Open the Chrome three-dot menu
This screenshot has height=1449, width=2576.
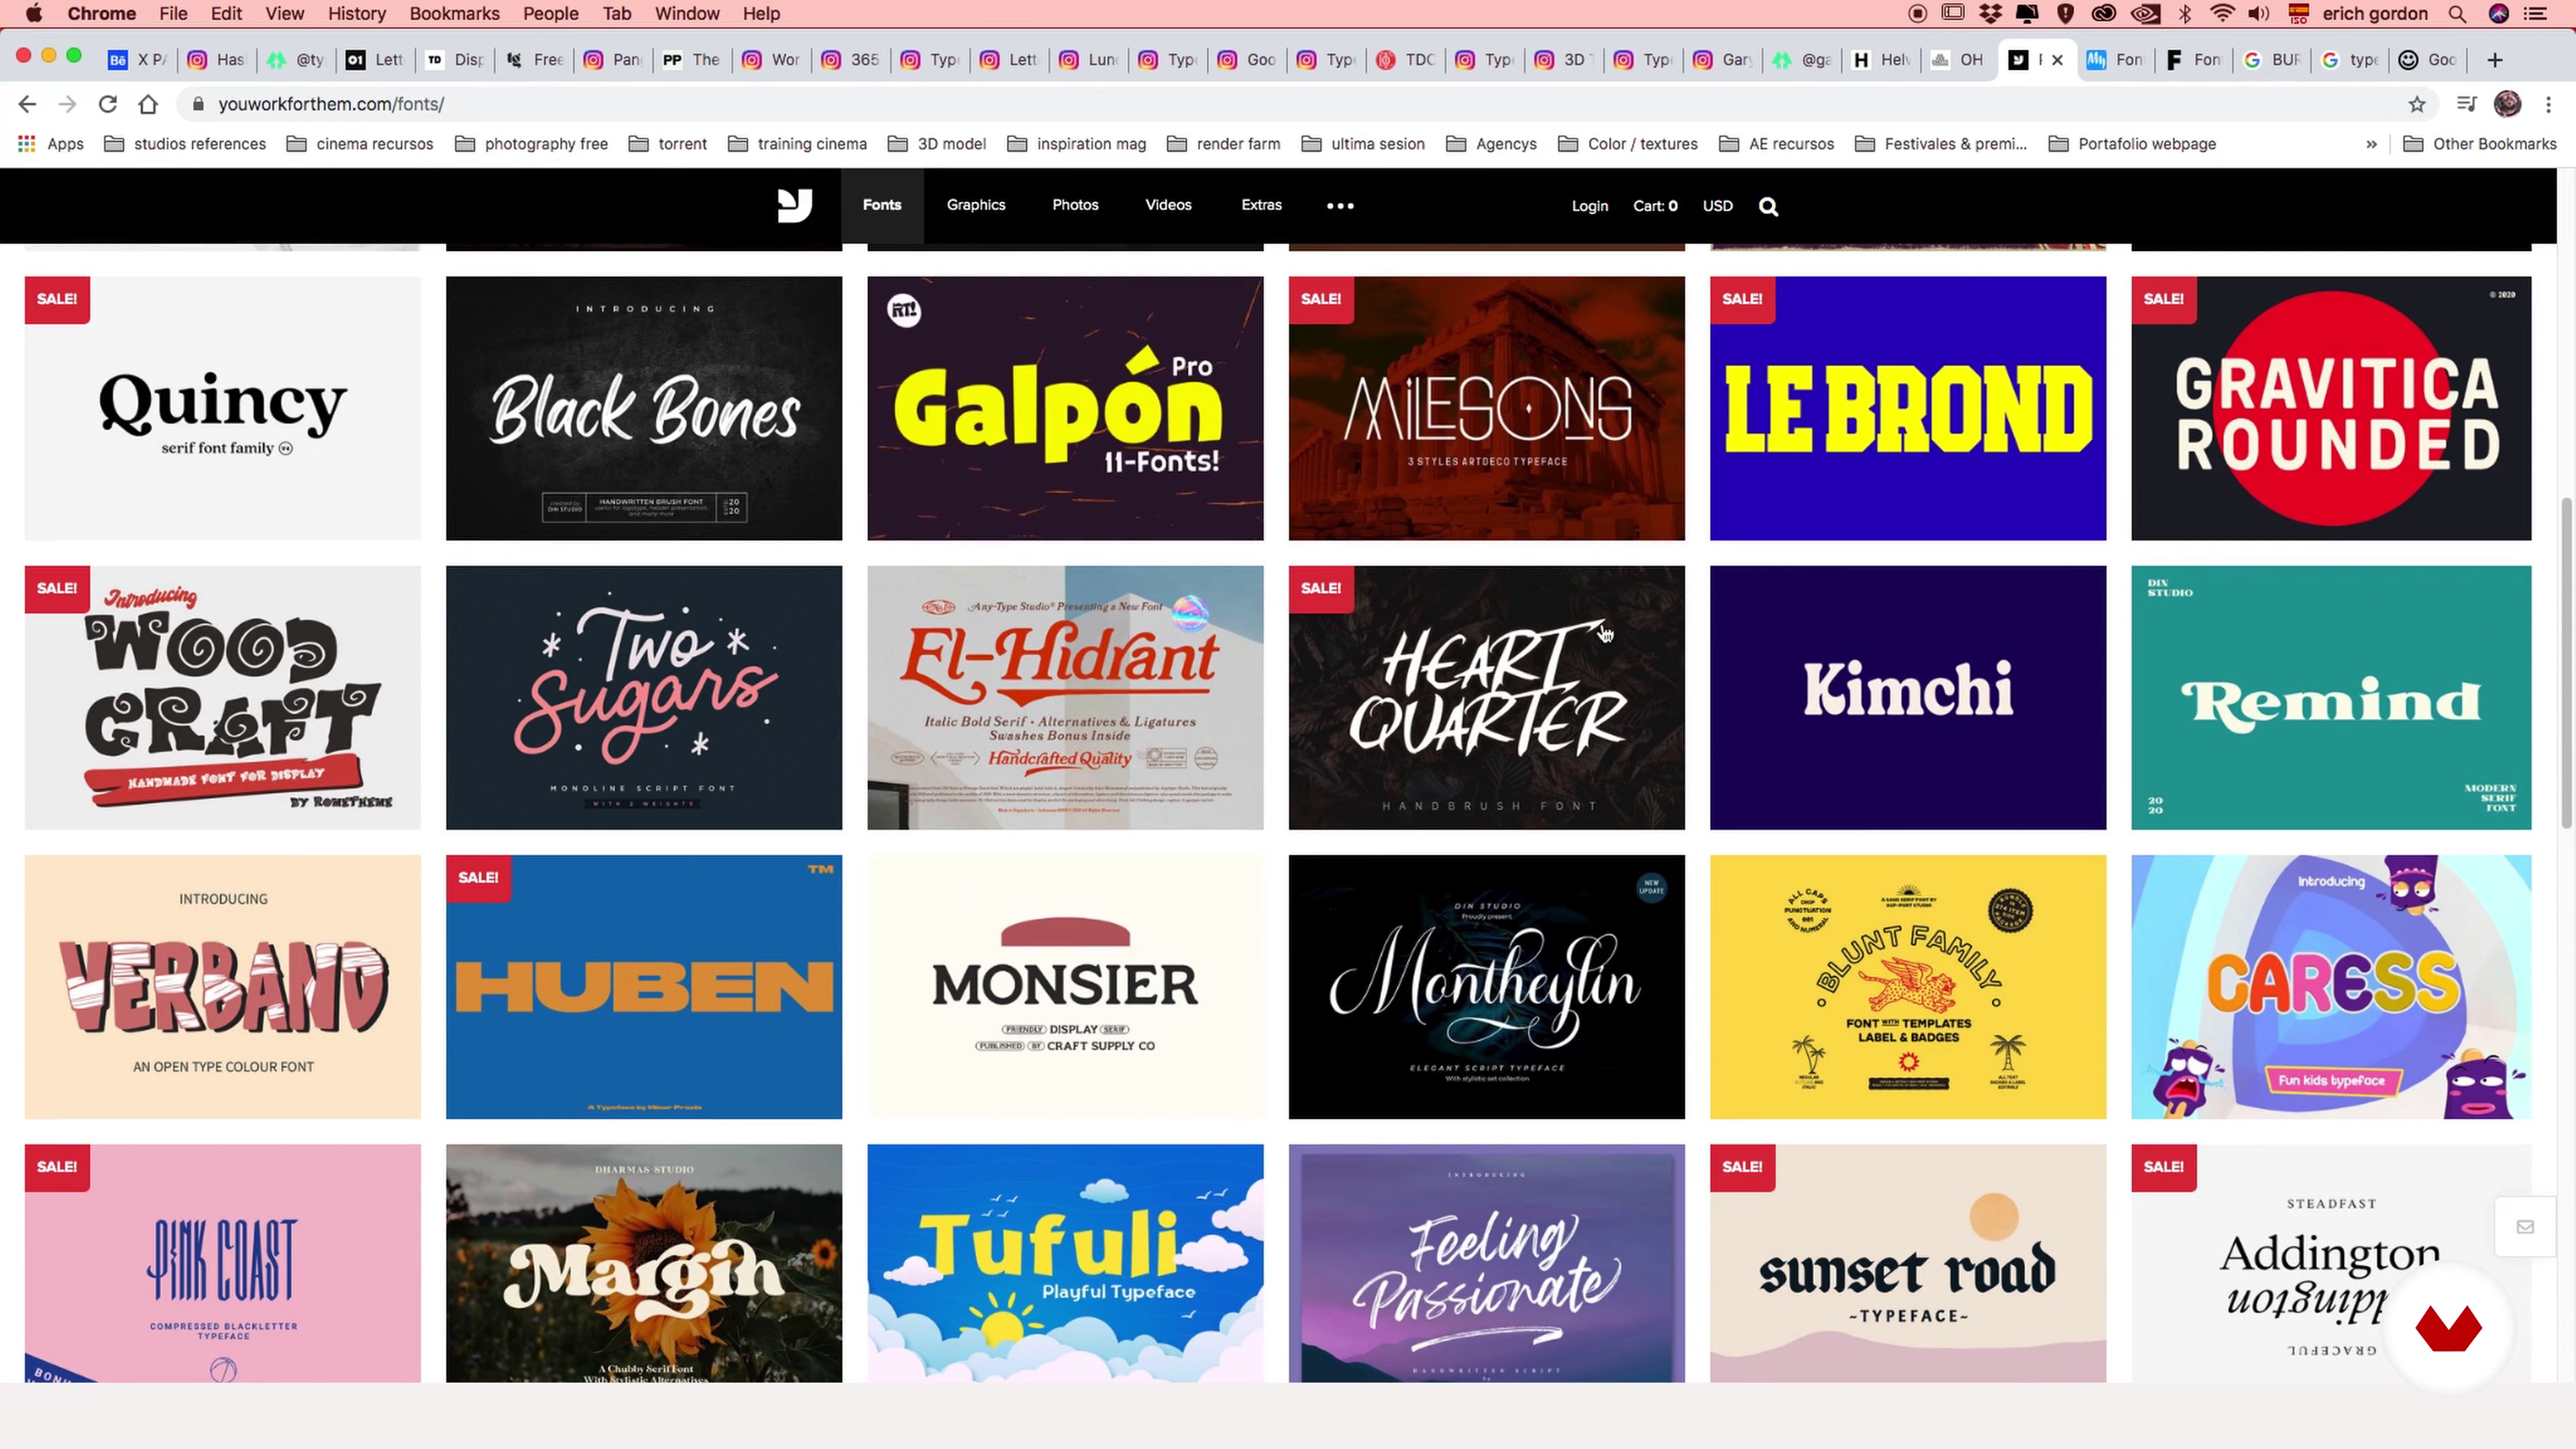click(2548, 104)
